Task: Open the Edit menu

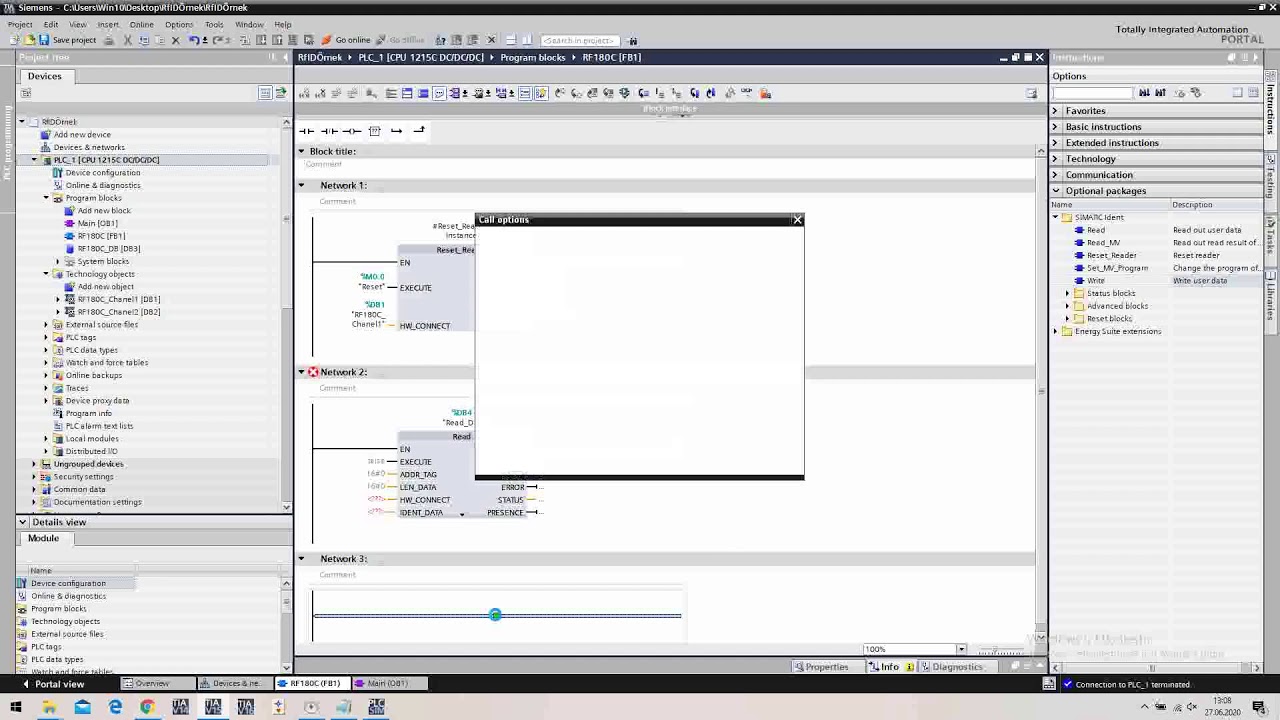Action: coord(50,25)
